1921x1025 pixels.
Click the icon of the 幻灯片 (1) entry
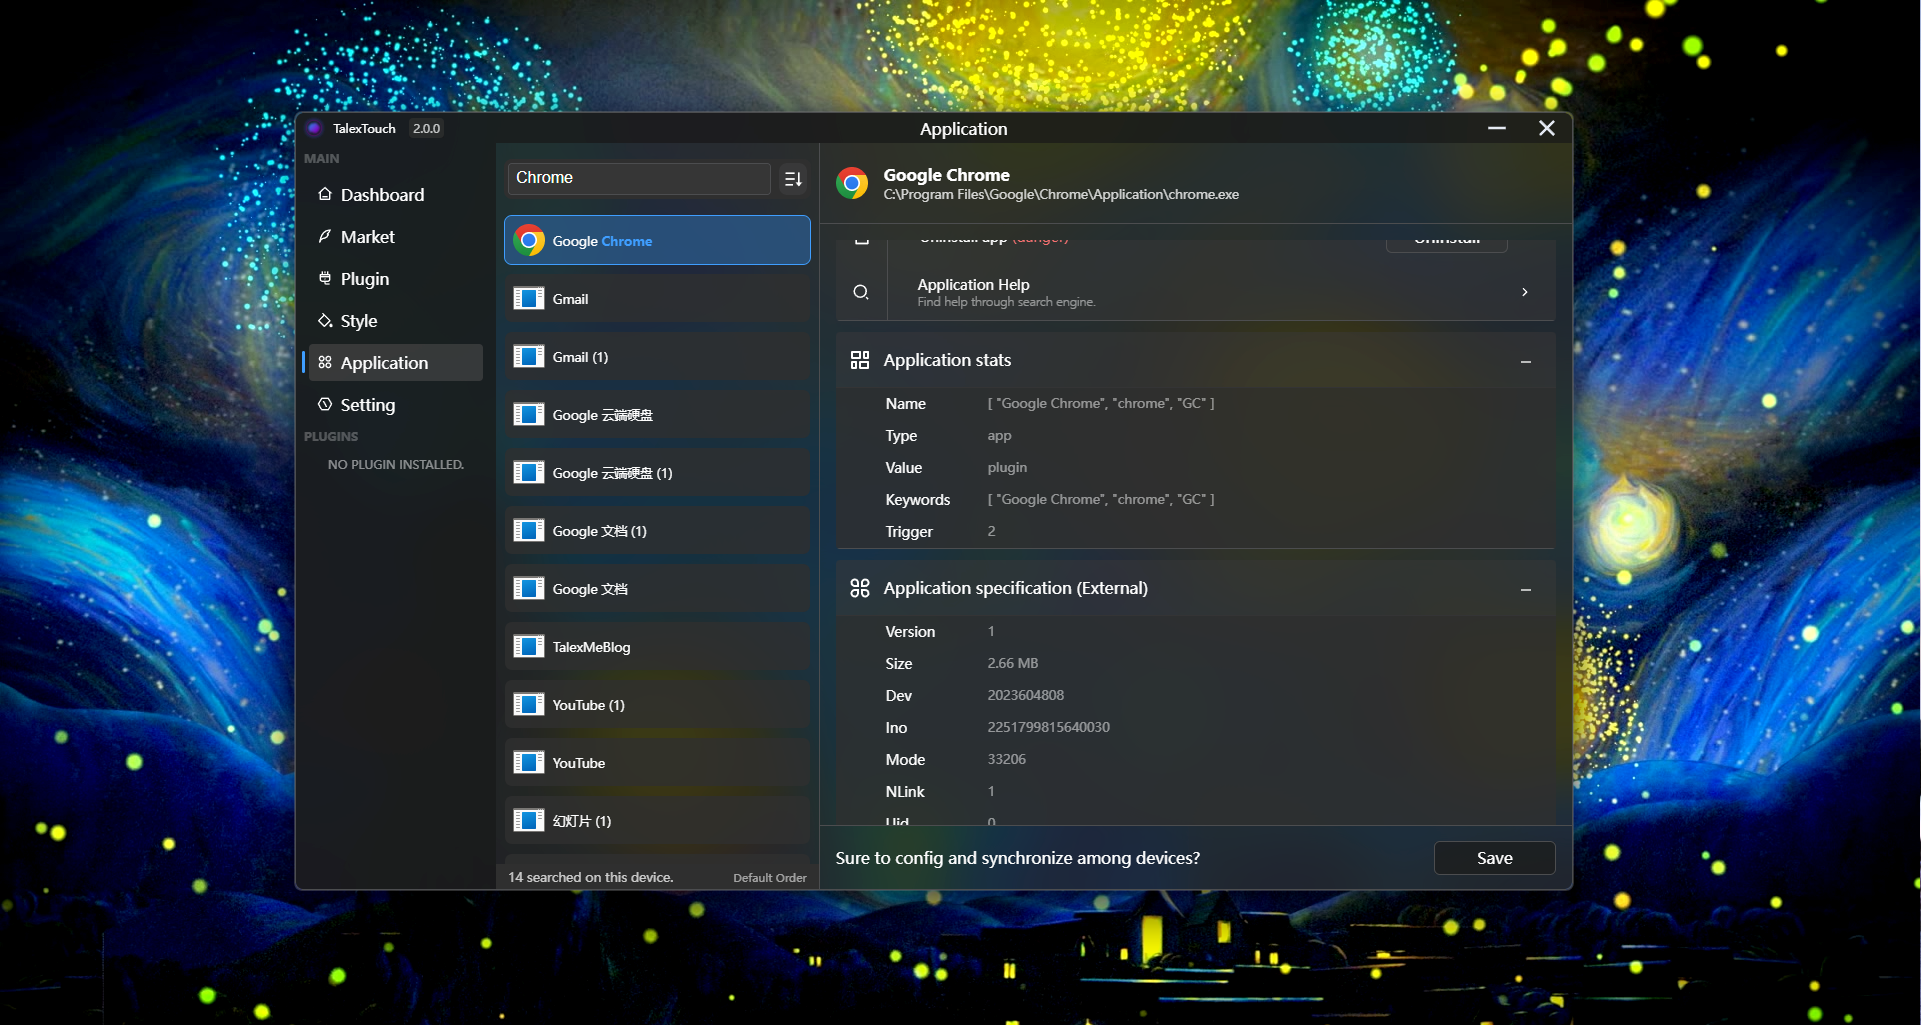(x=529, y=820)
